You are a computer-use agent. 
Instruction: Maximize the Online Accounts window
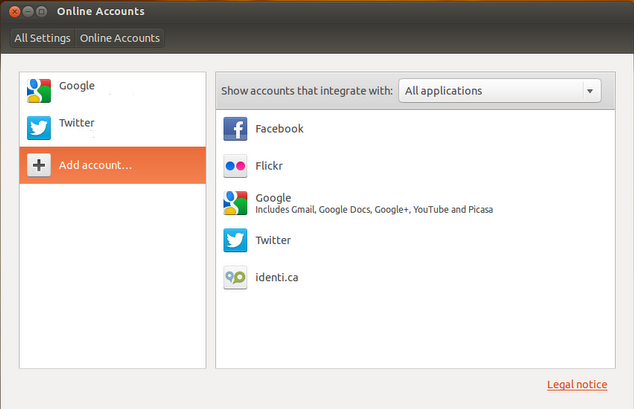tap(42, 11)
